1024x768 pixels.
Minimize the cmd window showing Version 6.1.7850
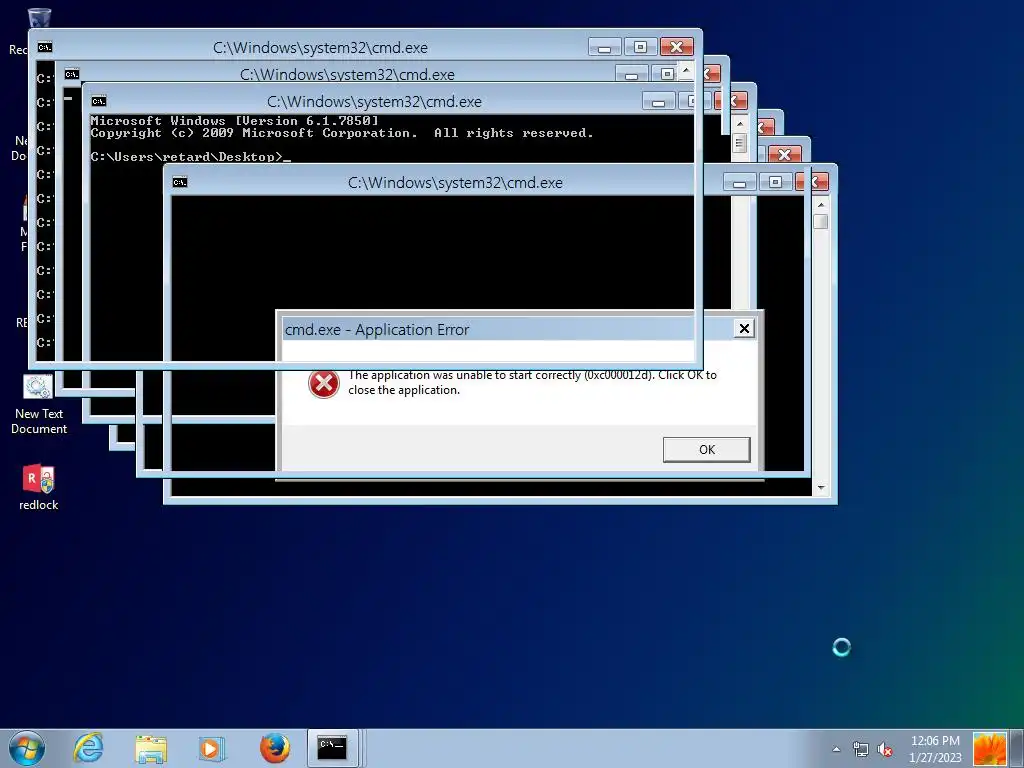658,101
